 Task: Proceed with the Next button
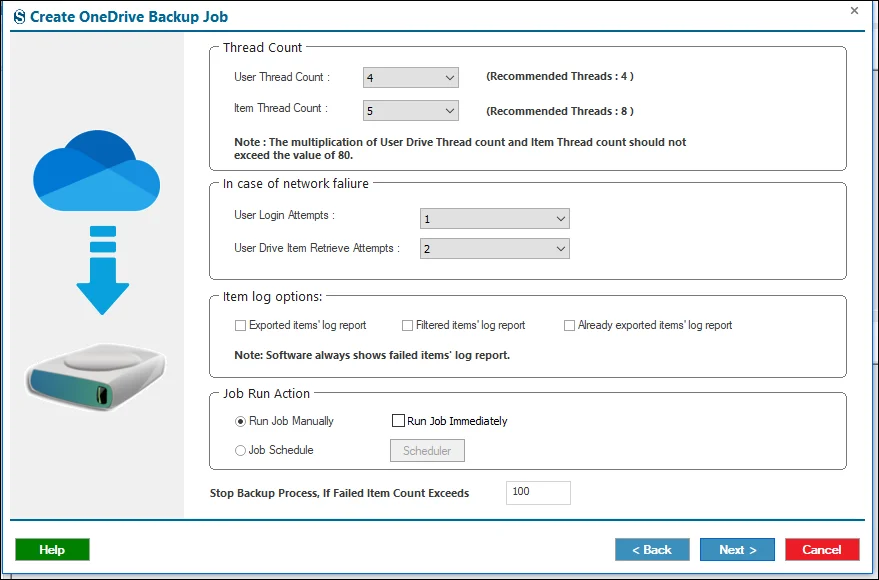[x=737, y=550]
